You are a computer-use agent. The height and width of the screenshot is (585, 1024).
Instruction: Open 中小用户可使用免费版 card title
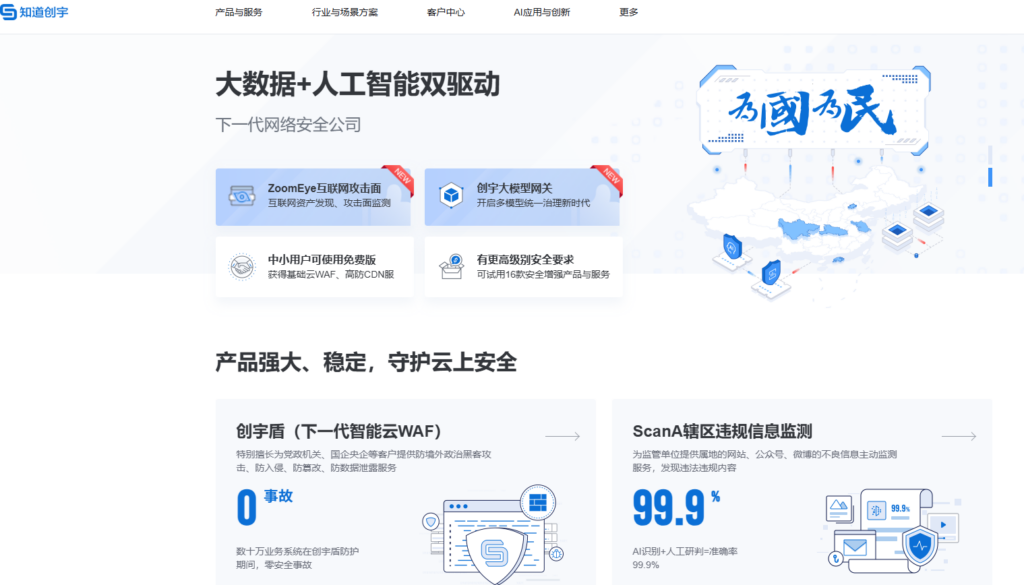pos(321,259)
